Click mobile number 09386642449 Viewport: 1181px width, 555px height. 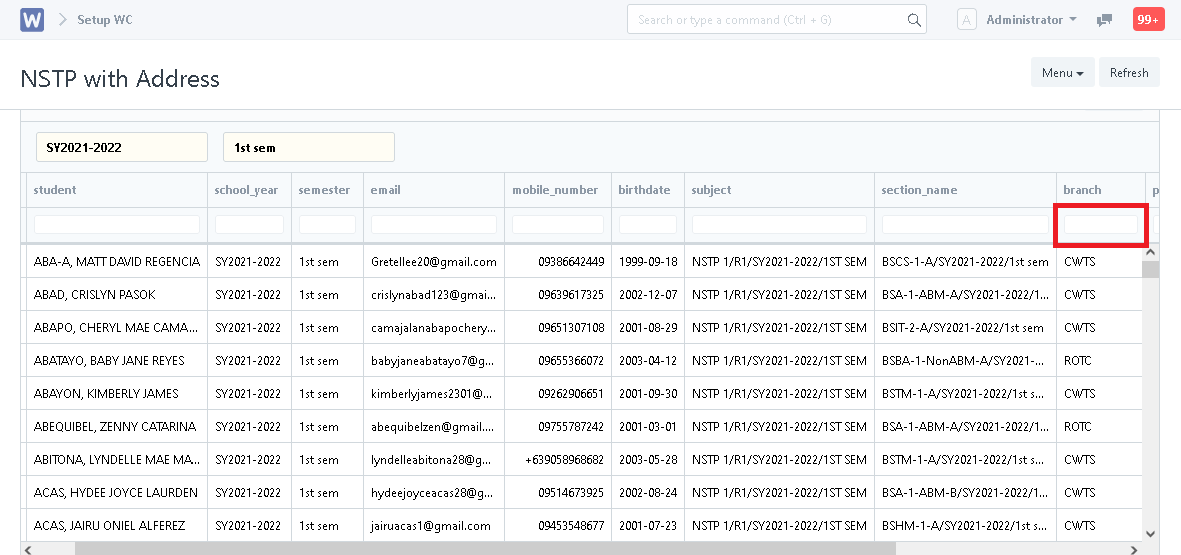tap(558, 262)
